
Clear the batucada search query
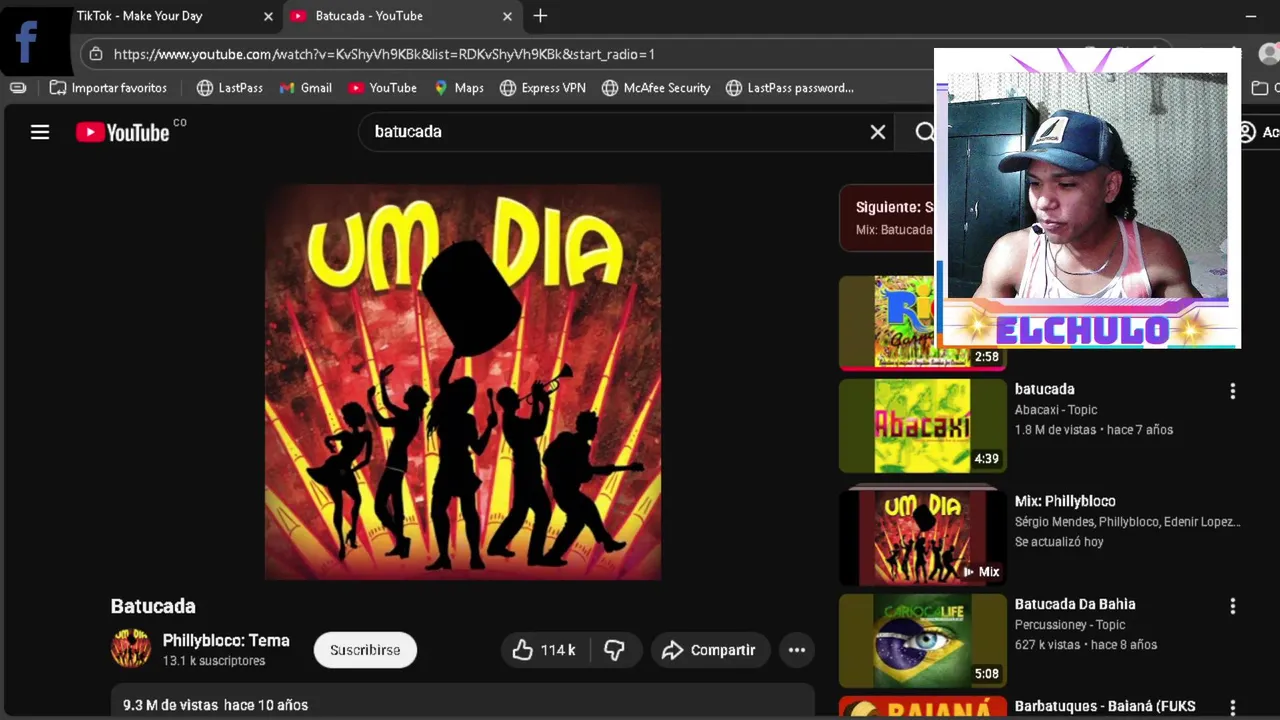pos(878,132)
